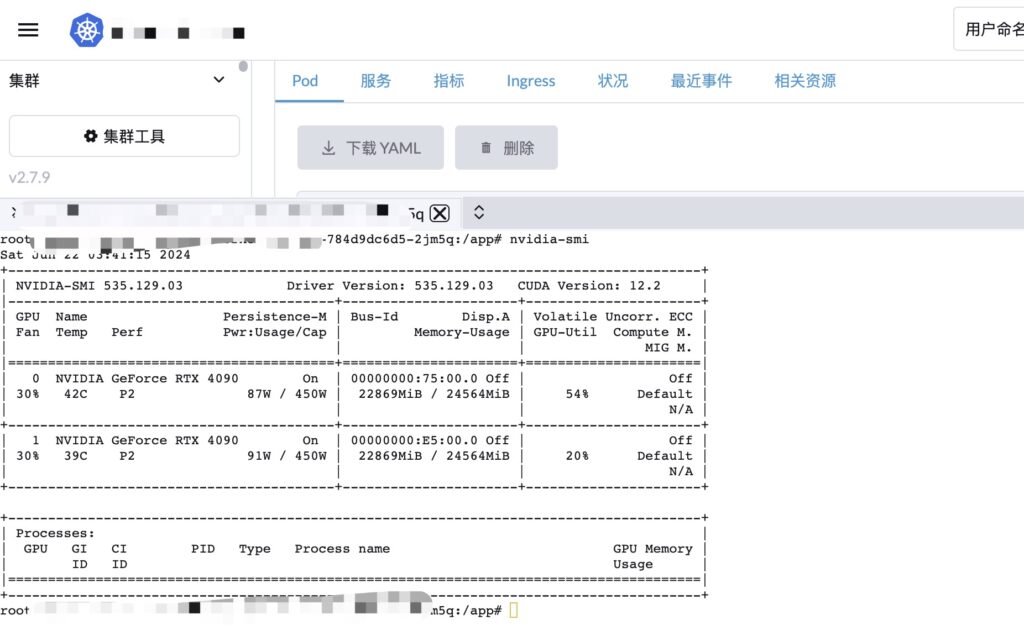Delete the resource with 删除 button
Viewport: 1024px width, 641px height.
click(506, 148)
